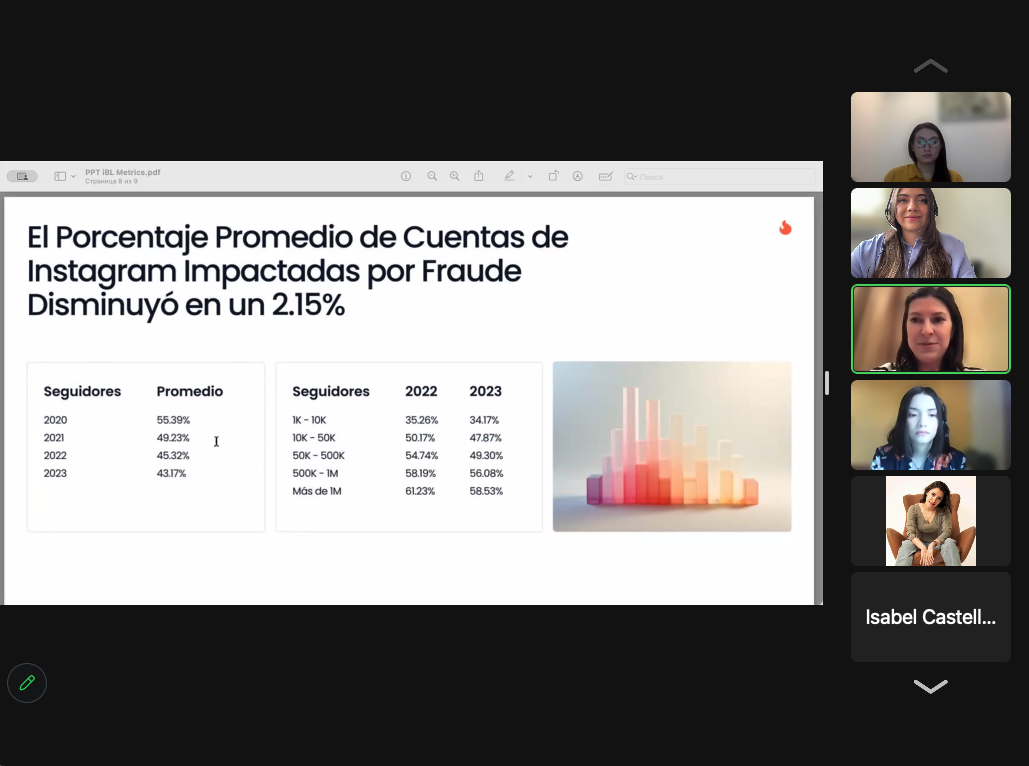Click the slide title about Instagram fraud
Viewport: 1029px width, 766px height.
[x=297, y=271]
